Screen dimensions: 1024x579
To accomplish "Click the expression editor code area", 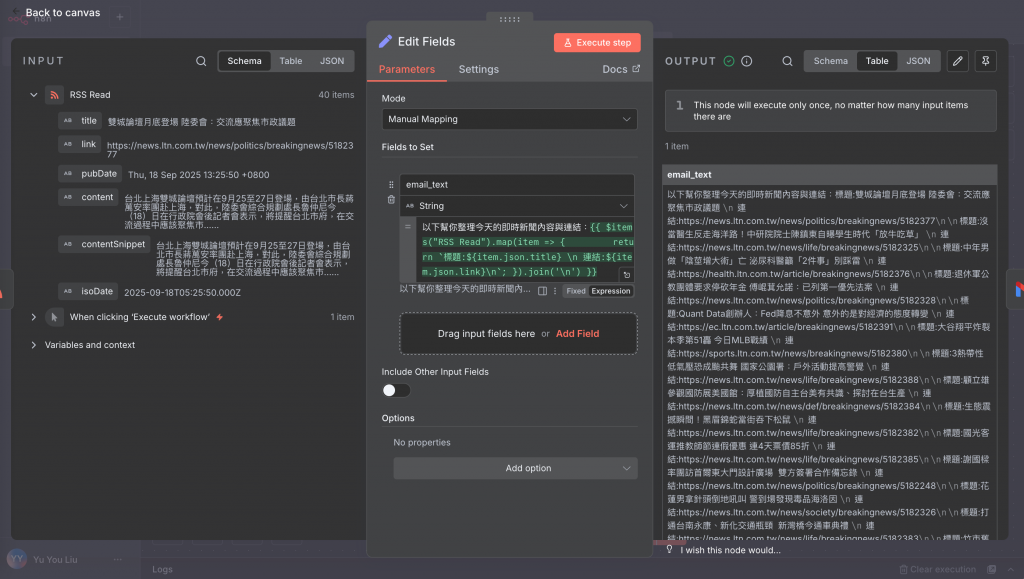I will pos(526,249).
